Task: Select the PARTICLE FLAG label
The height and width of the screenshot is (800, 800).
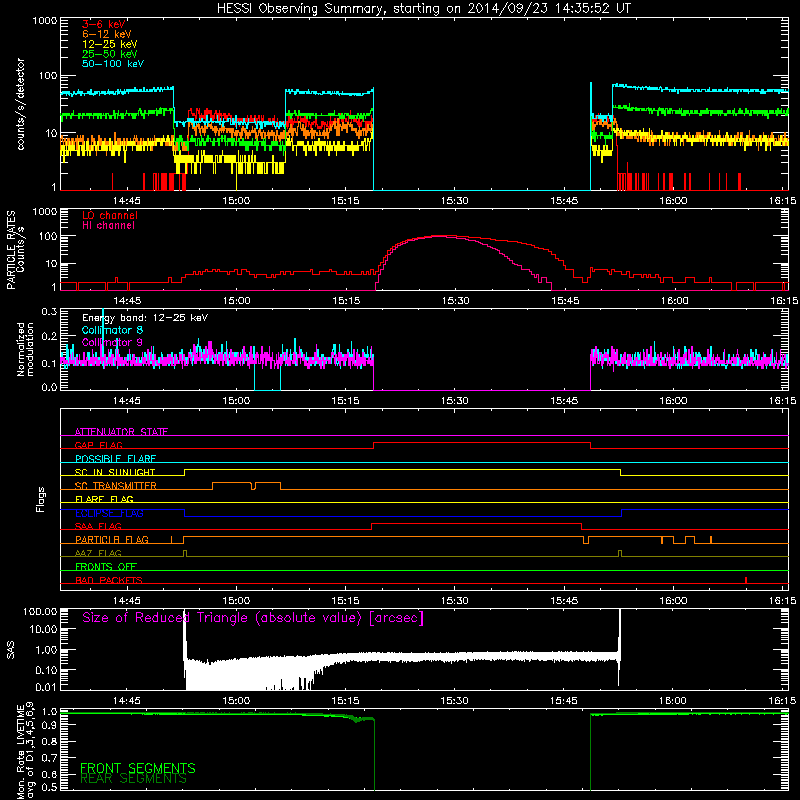Action: click(x=112, y=540)
